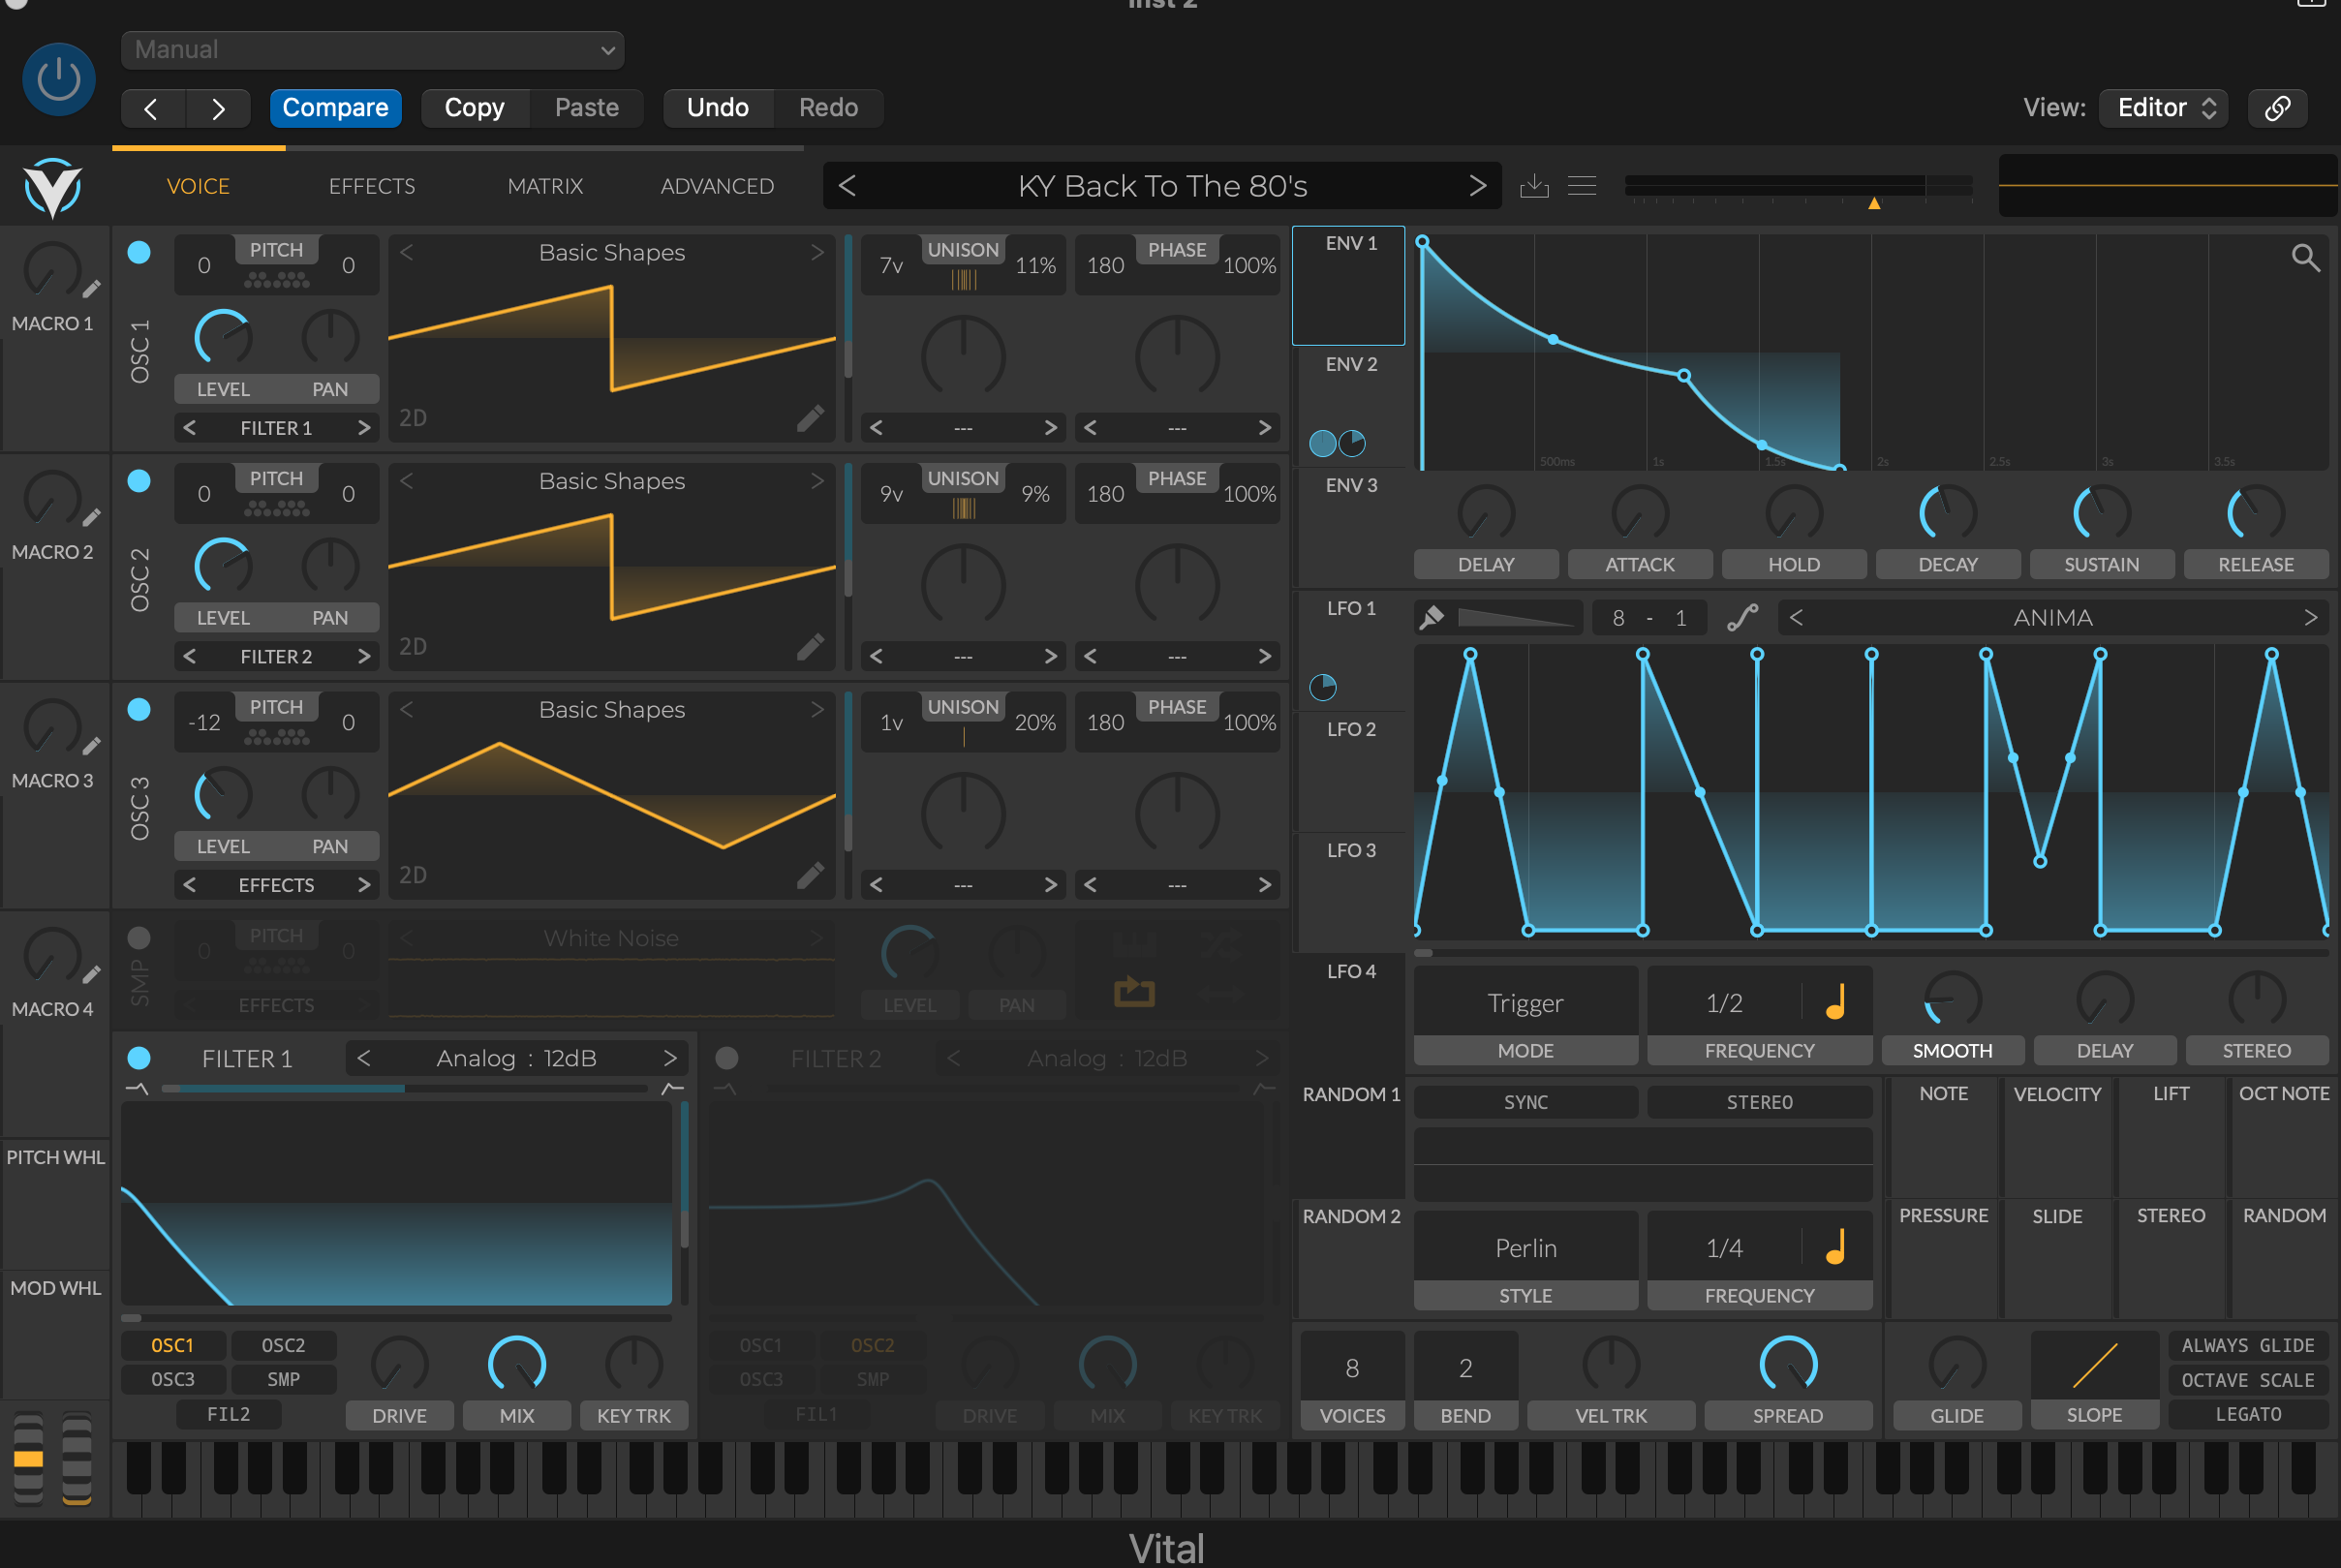The height and width of the screenshot is (1568, 2341).
Task: Click the ENV 1 DECAY knob
Action: point(1947,514)
